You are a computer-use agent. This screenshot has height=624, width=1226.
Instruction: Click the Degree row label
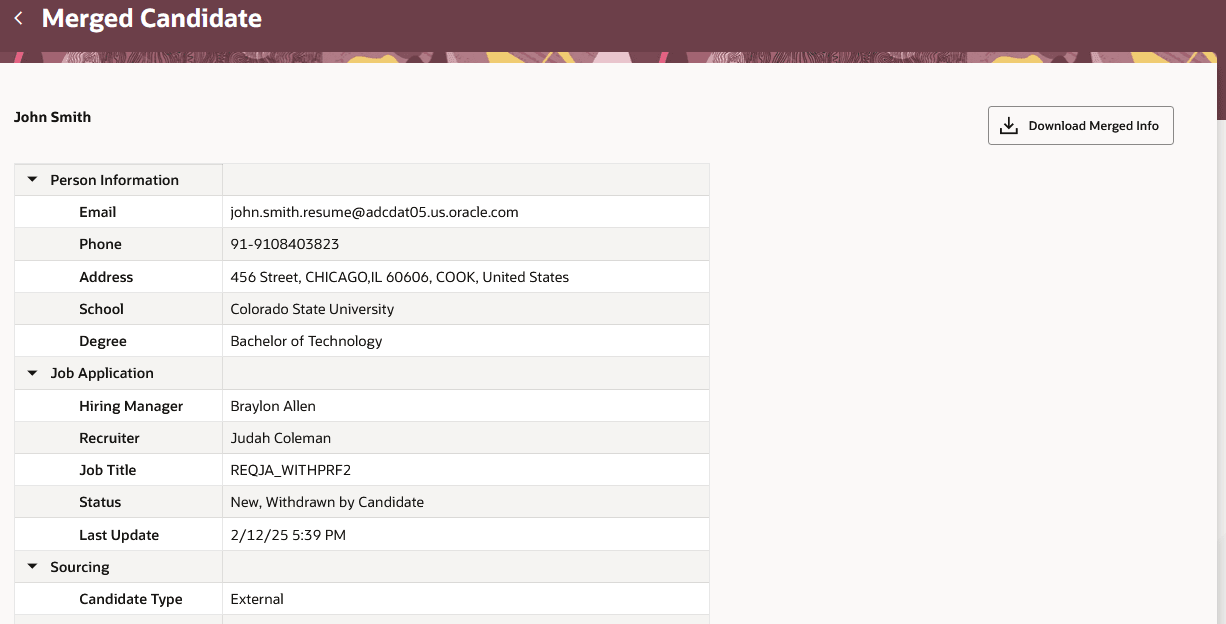(x=103, y=341)
